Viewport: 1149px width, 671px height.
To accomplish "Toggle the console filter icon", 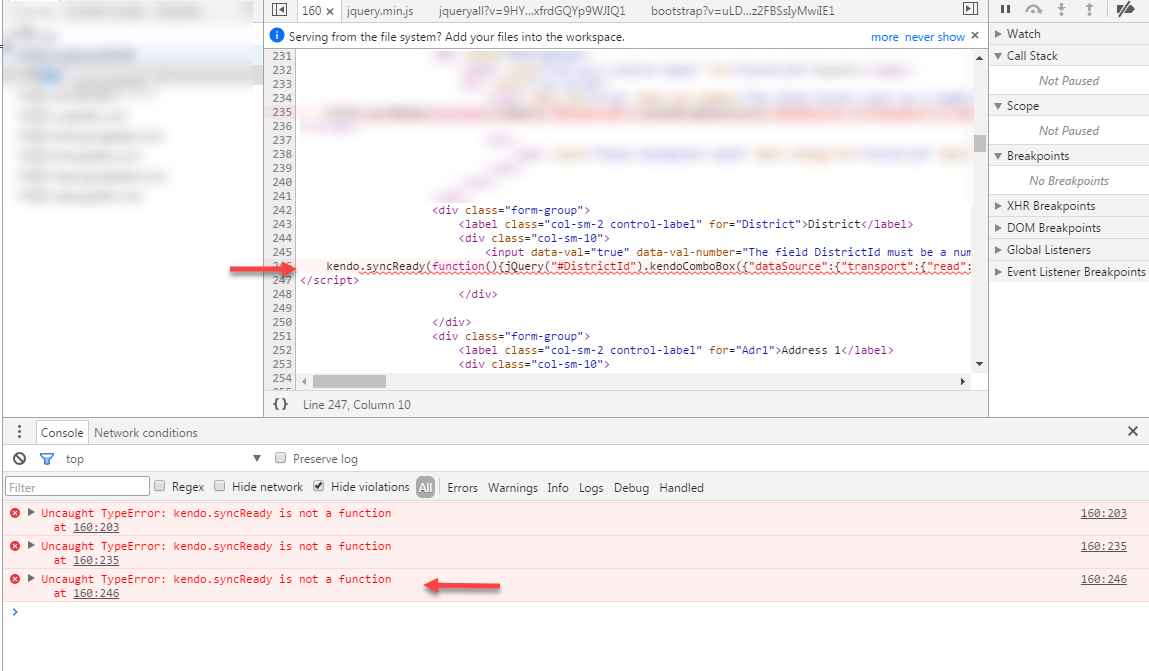I will pos(47,459).
